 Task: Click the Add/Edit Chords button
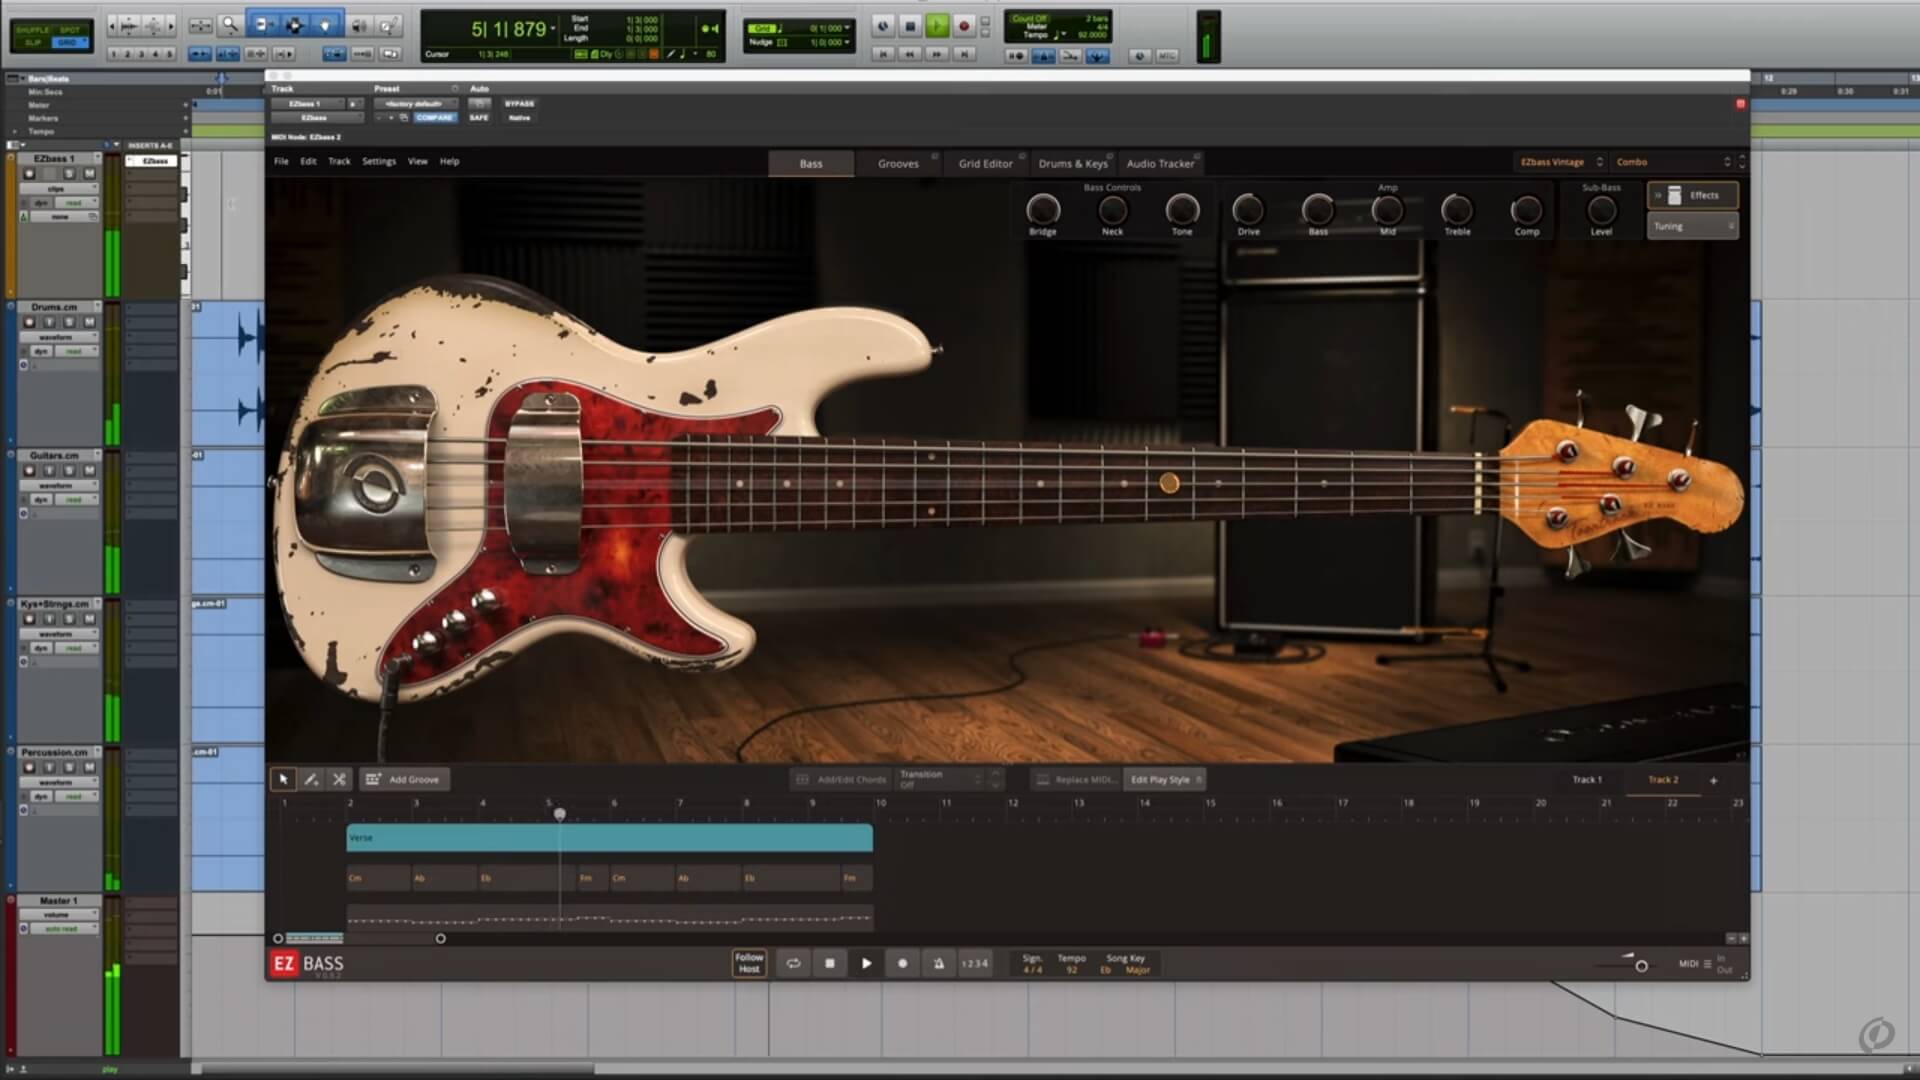pyautogui.click(x=841, y=779)
